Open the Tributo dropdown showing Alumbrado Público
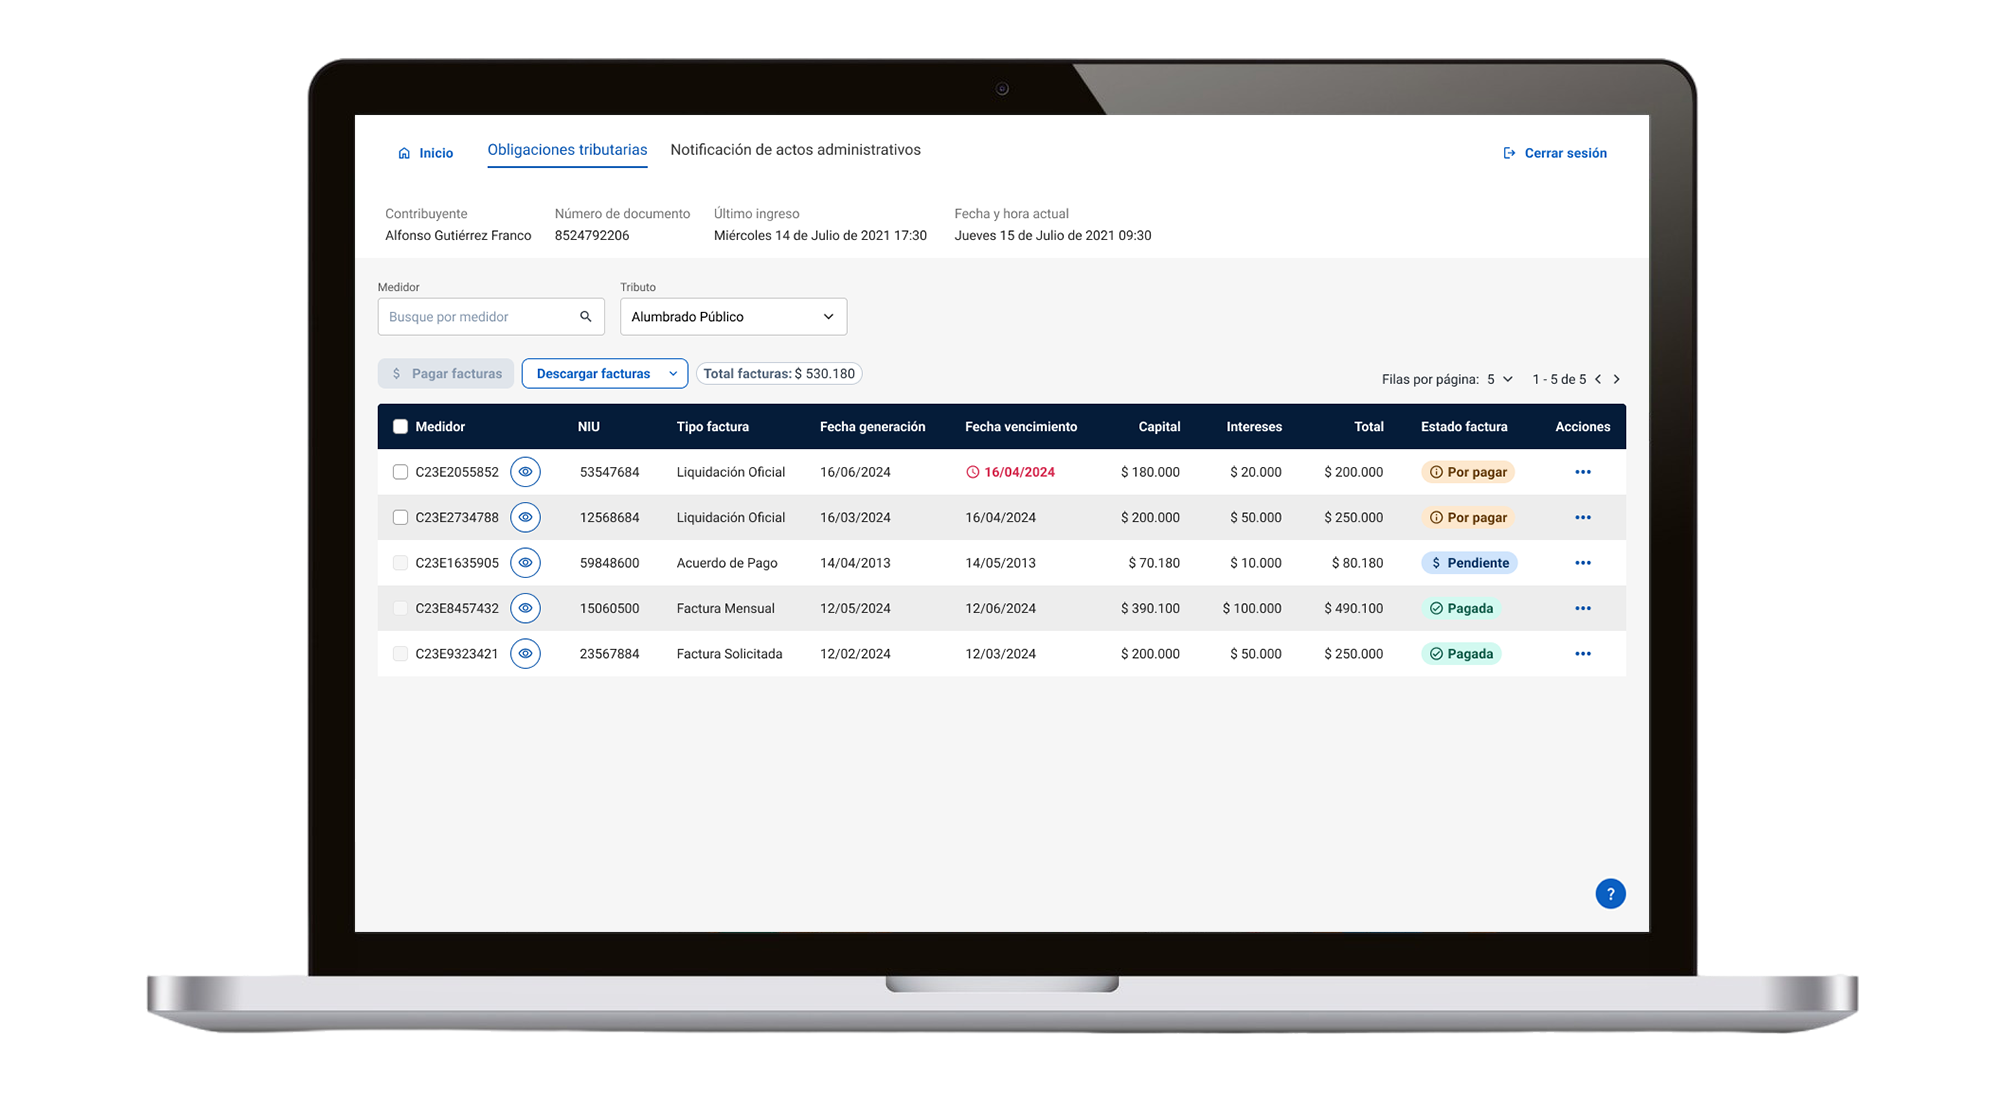The height and width of the screenshot is (1117, 2000). (733, 317)
